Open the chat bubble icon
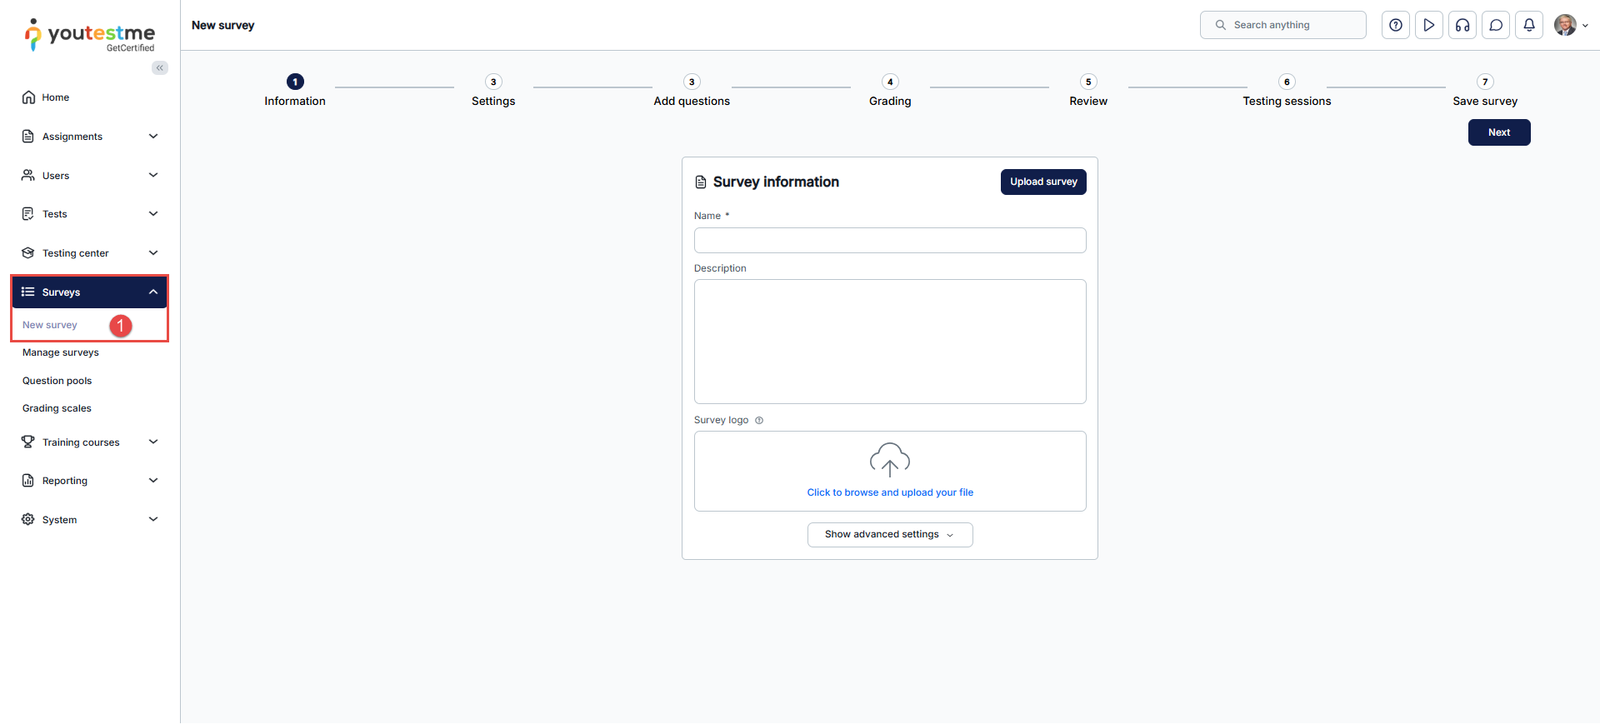The image size is (1600, 724). click(x=1496, y=25)
